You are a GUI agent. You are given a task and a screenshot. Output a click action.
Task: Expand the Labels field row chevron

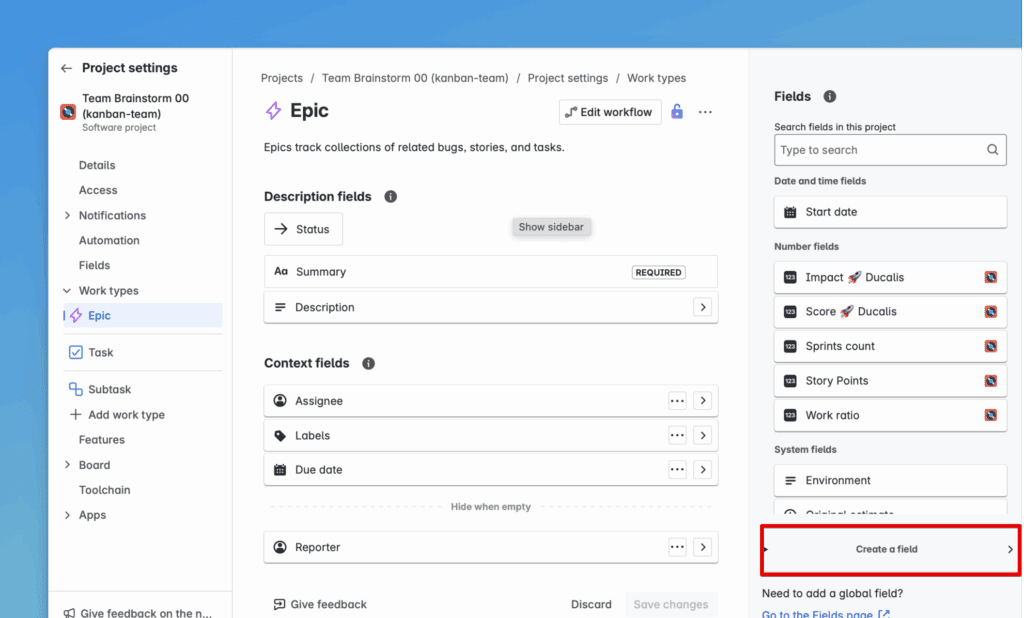point(703,436)
